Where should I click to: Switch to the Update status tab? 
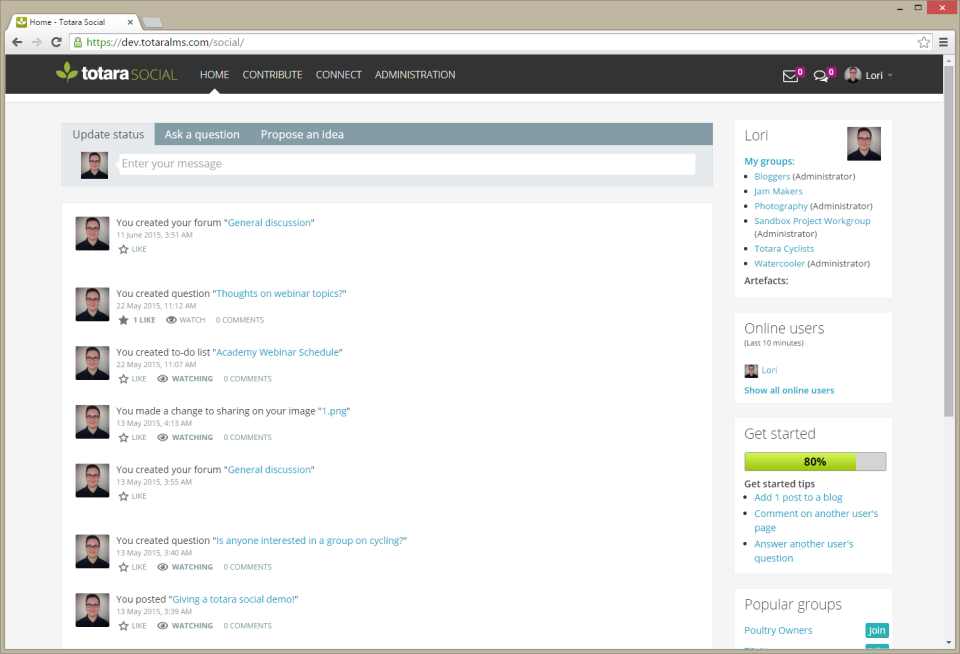(108, 134)
